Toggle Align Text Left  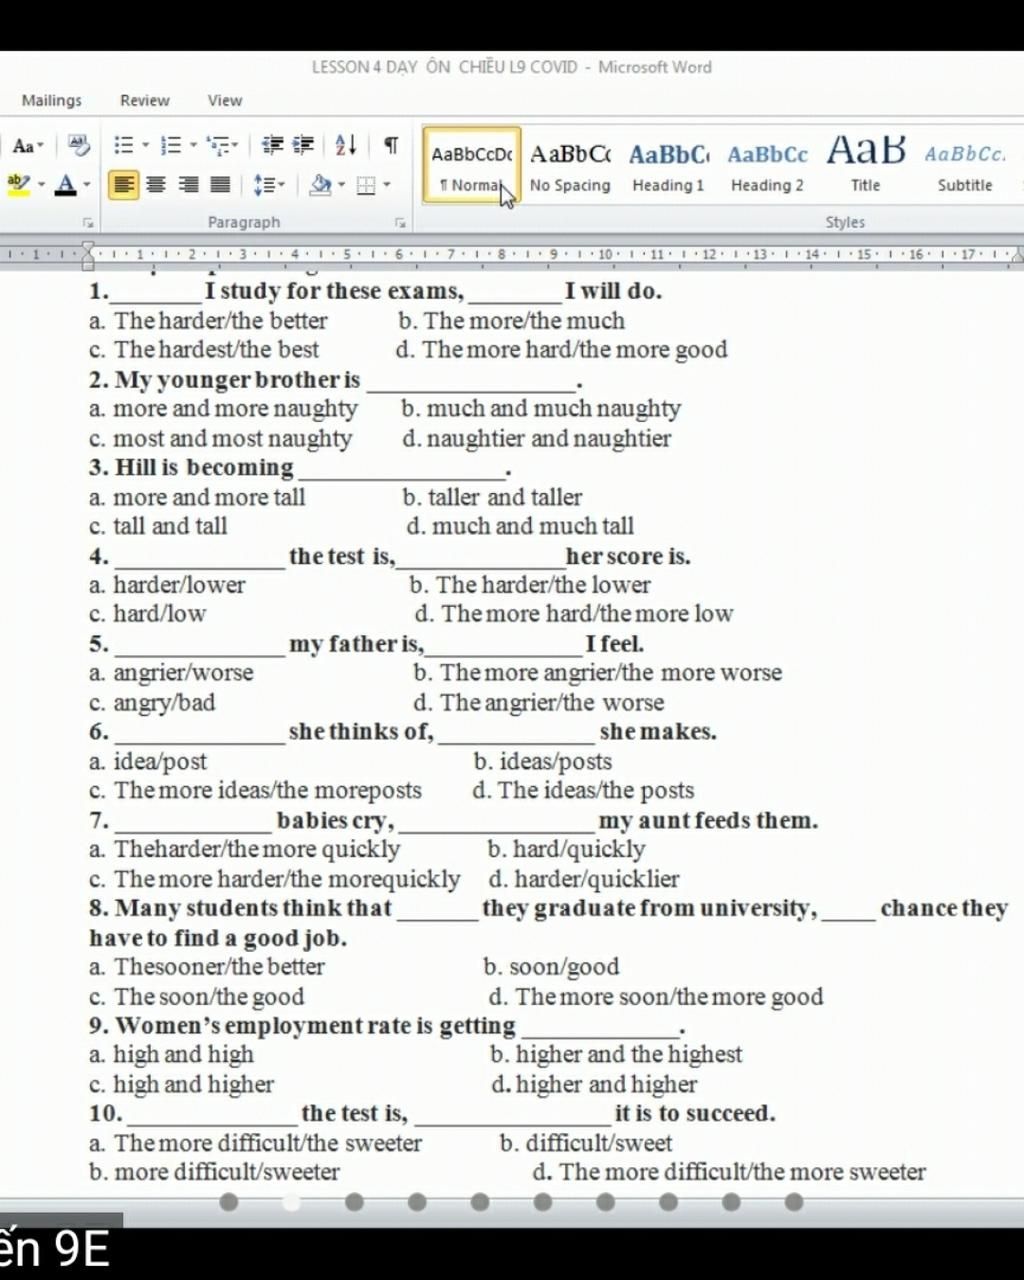123,185
